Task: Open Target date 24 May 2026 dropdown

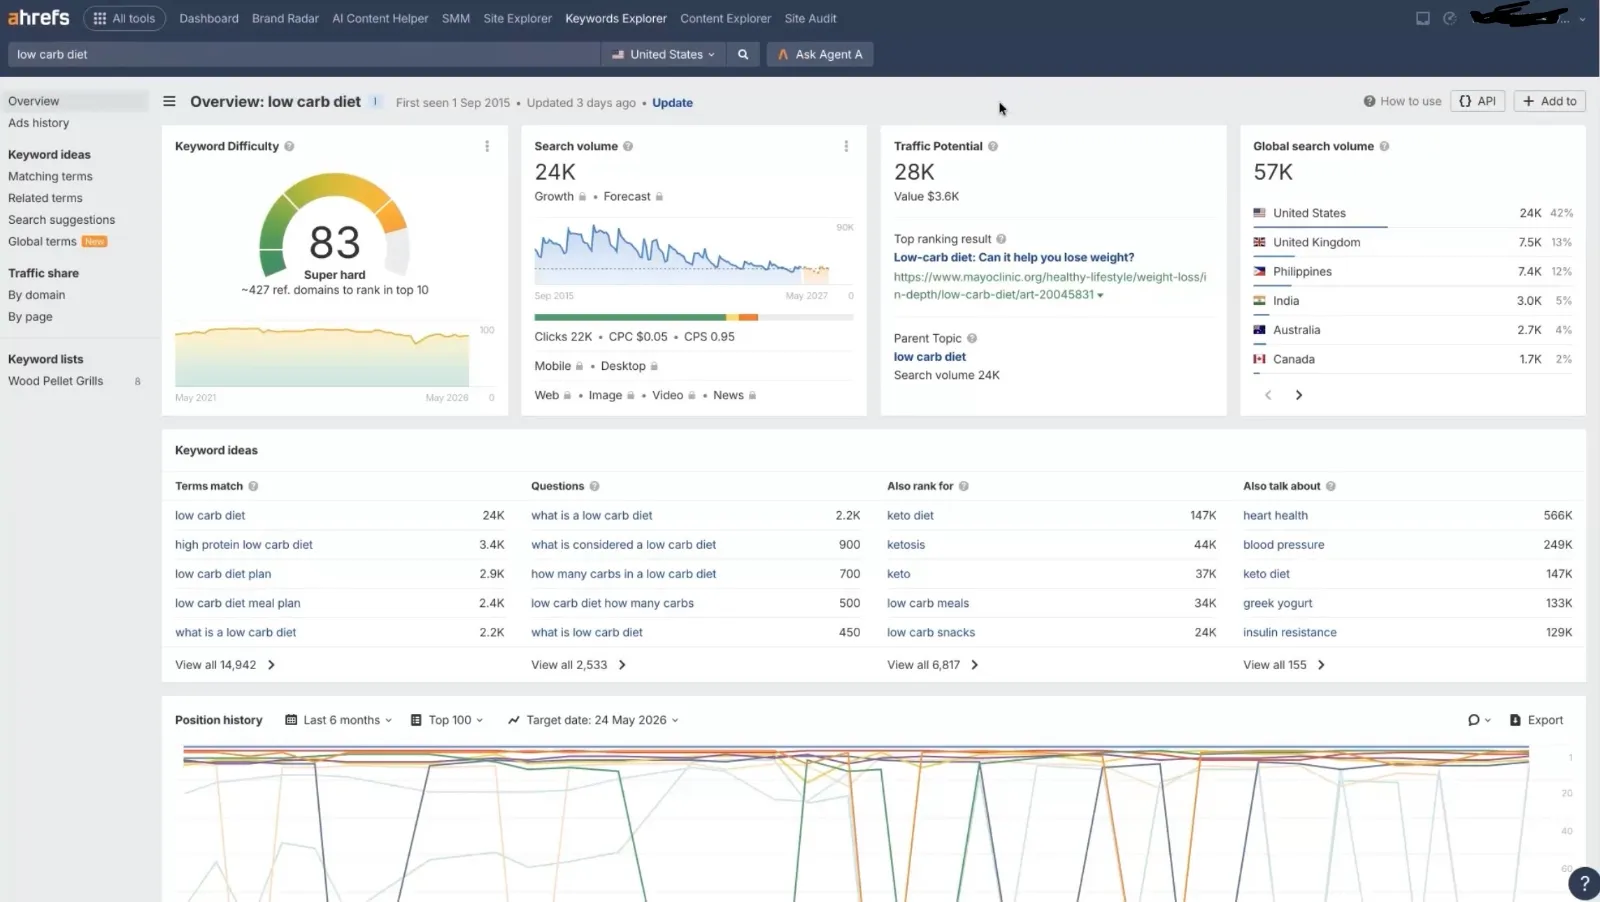Action: point(593,720)
